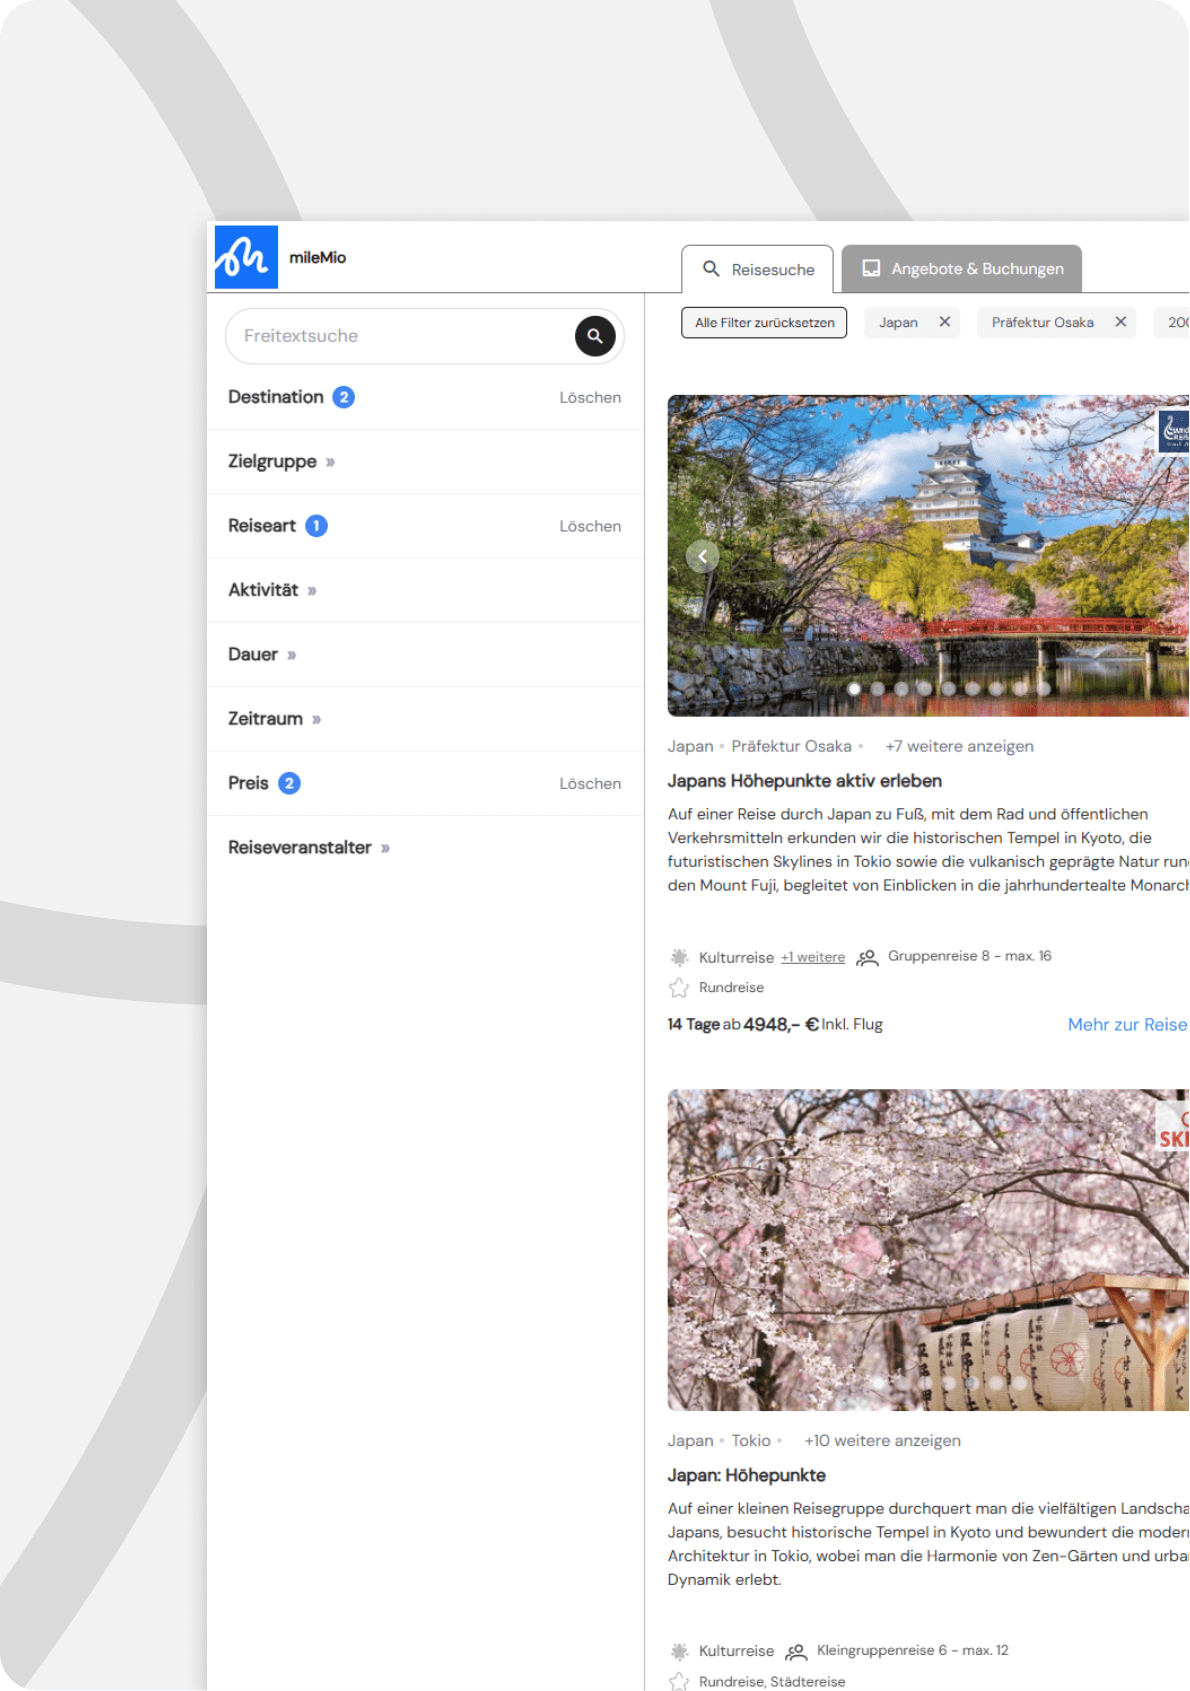
Task: Click the Preis count badge 2
Action: click(289, 783)
